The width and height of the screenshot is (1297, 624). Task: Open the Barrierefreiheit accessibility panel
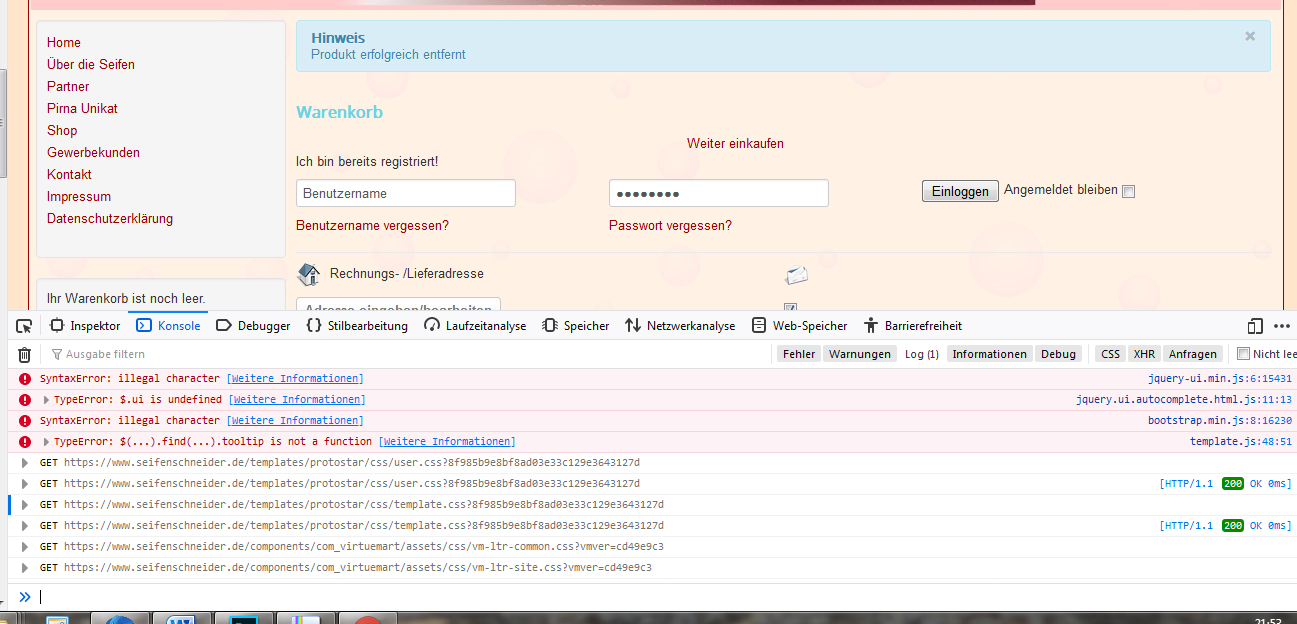(x=912, y=326)
